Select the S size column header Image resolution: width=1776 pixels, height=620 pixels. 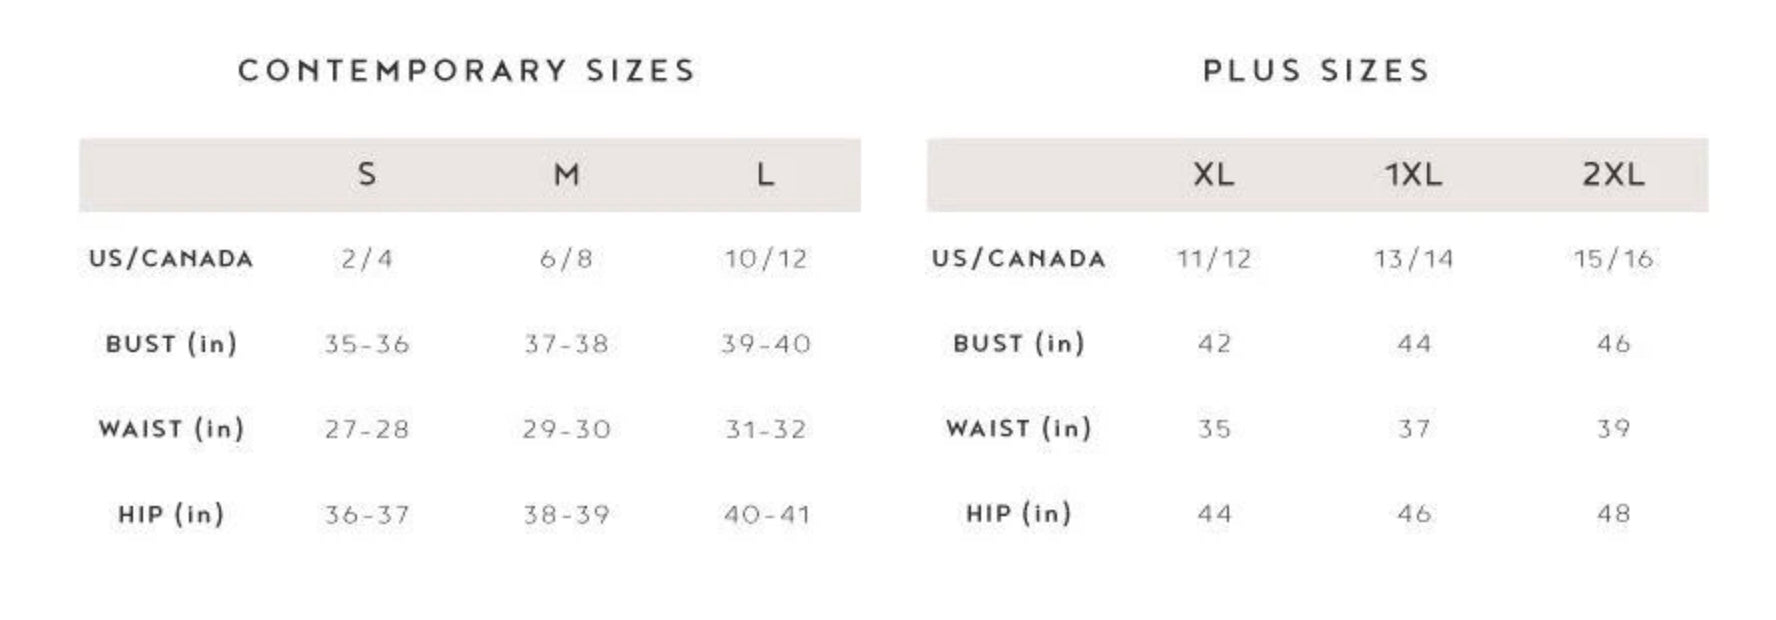pos(367,175)
